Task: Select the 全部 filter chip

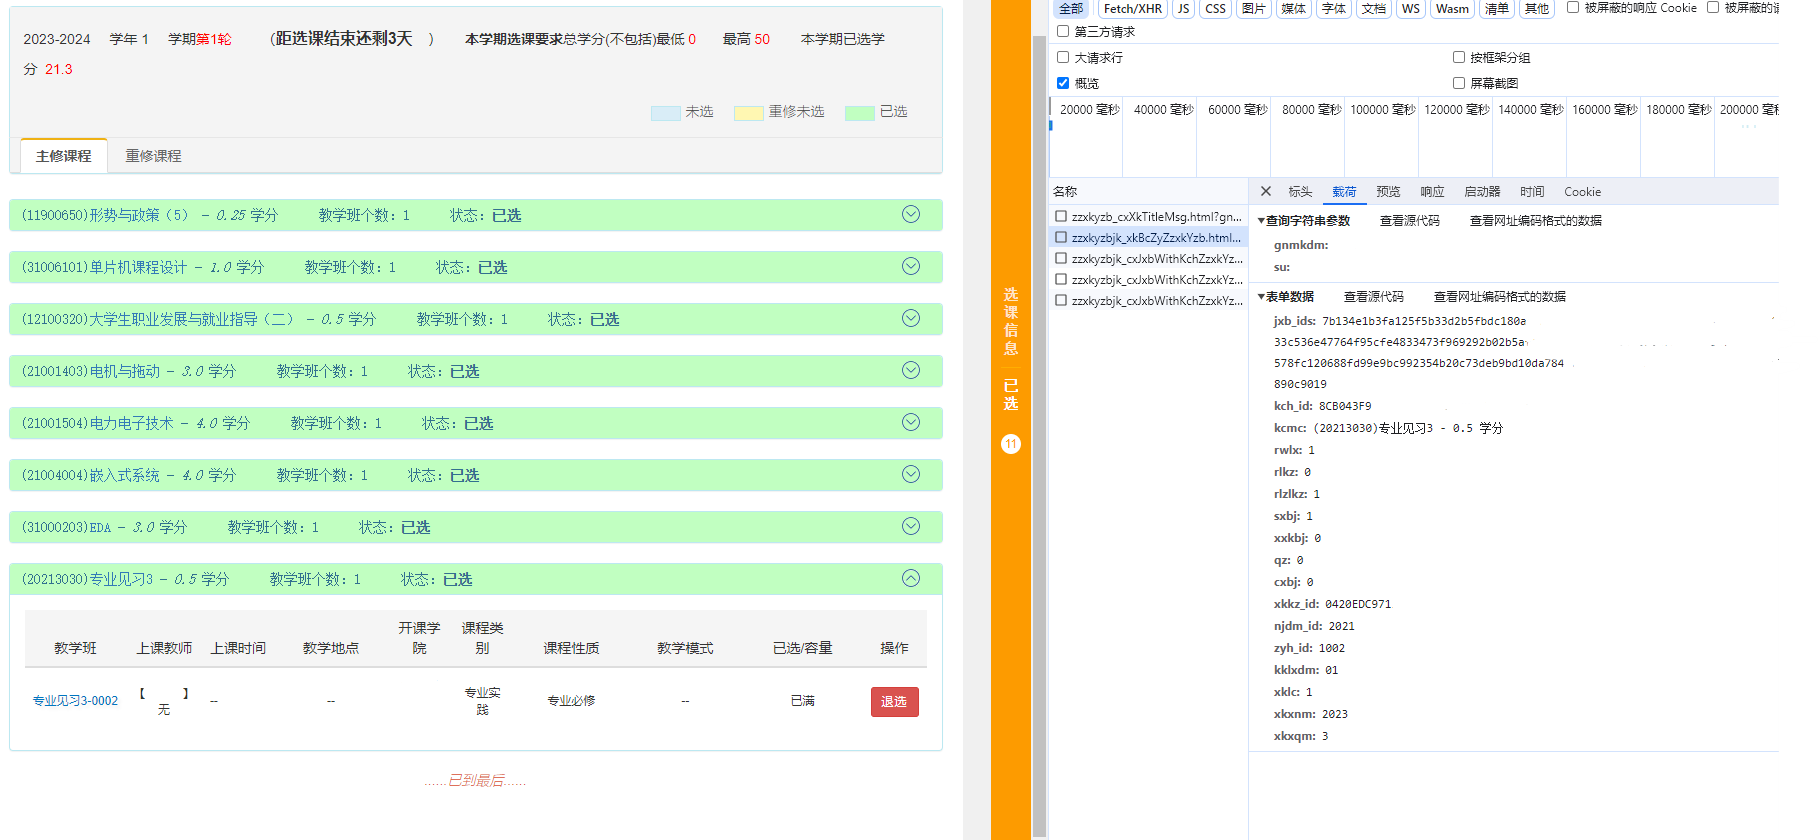Action: (x=1072, y=8)
